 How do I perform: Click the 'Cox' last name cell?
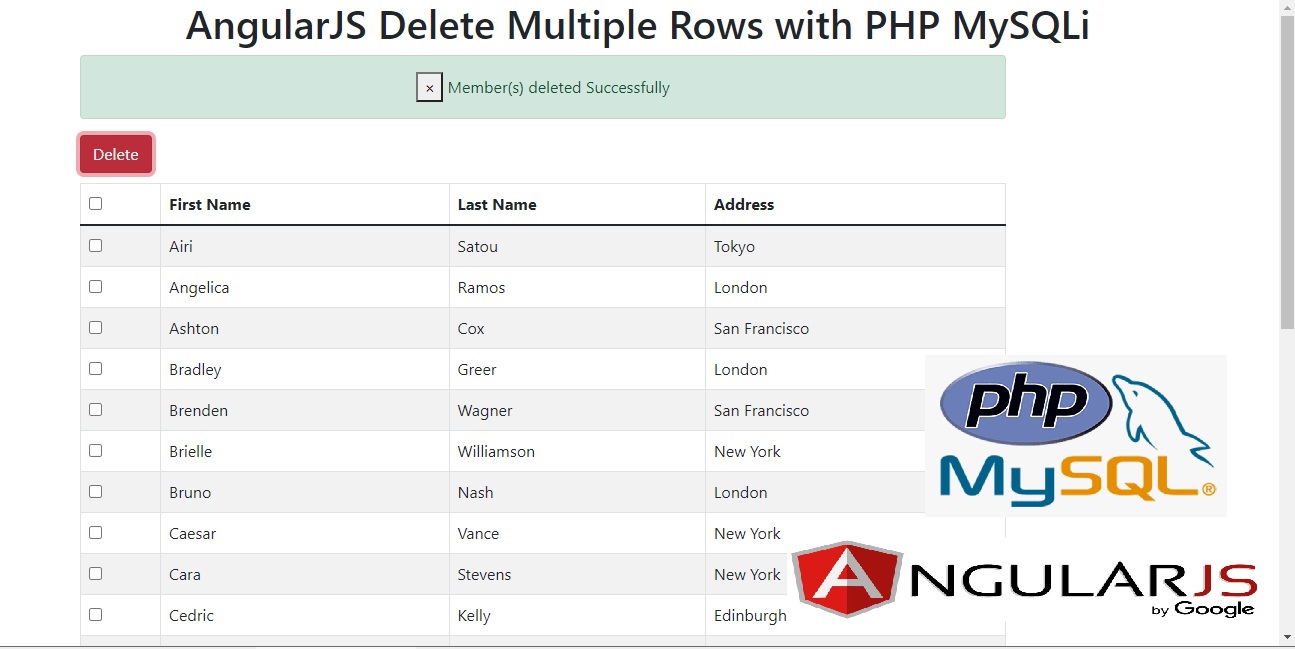click(578, 328)
